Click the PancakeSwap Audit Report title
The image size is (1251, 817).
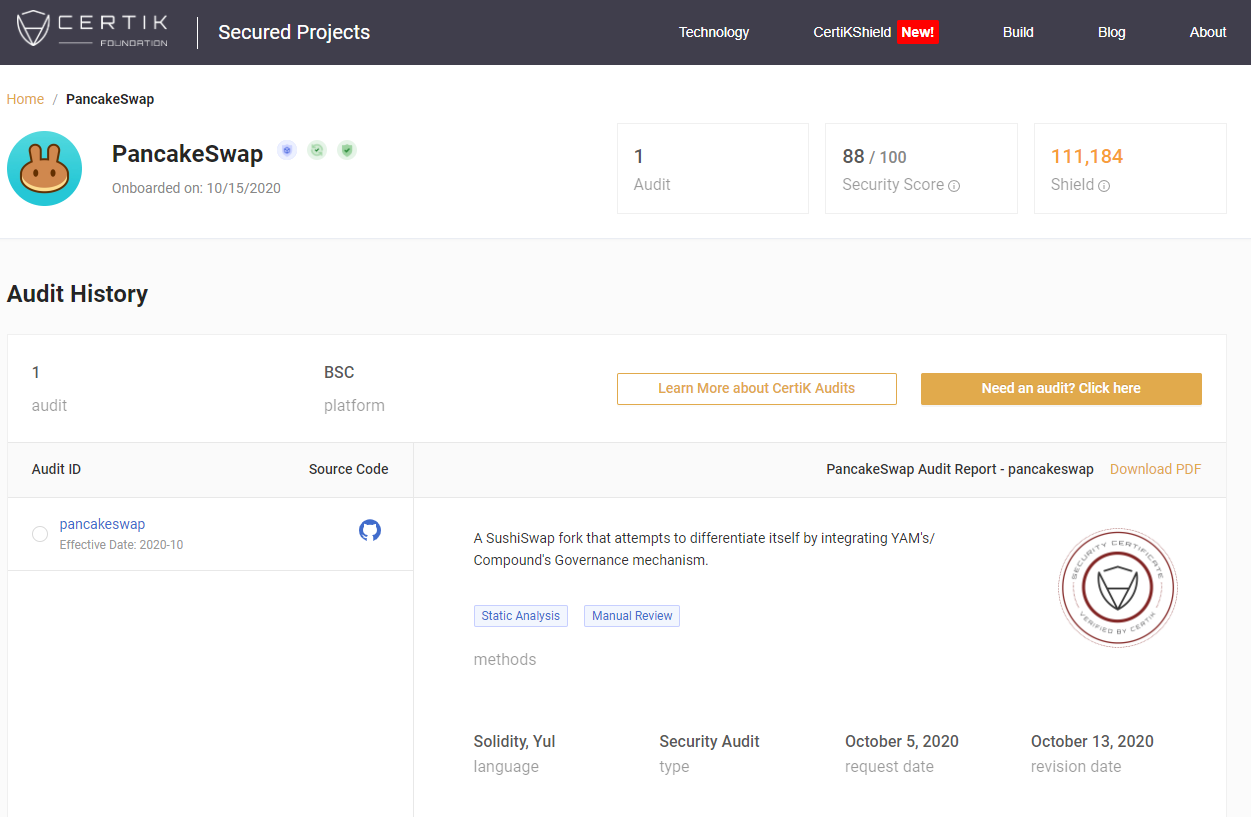tap(960, 469)
